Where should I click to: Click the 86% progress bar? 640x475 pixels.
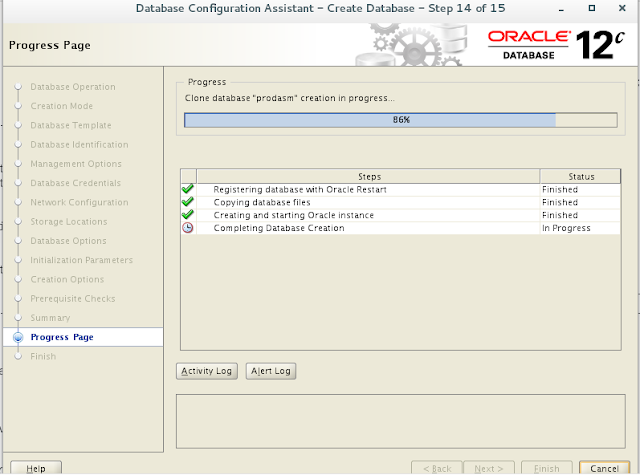(x=400, y=120)
